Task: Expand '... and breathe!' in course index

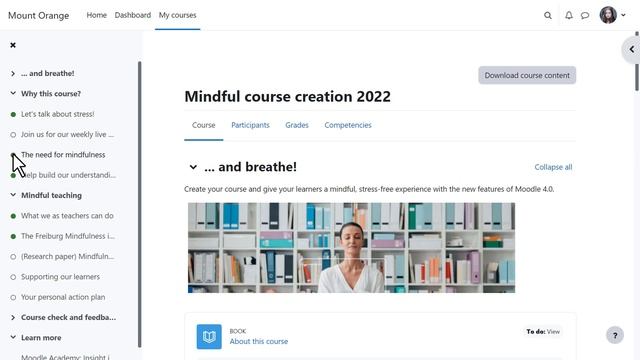Action: [x=13, y=73]
